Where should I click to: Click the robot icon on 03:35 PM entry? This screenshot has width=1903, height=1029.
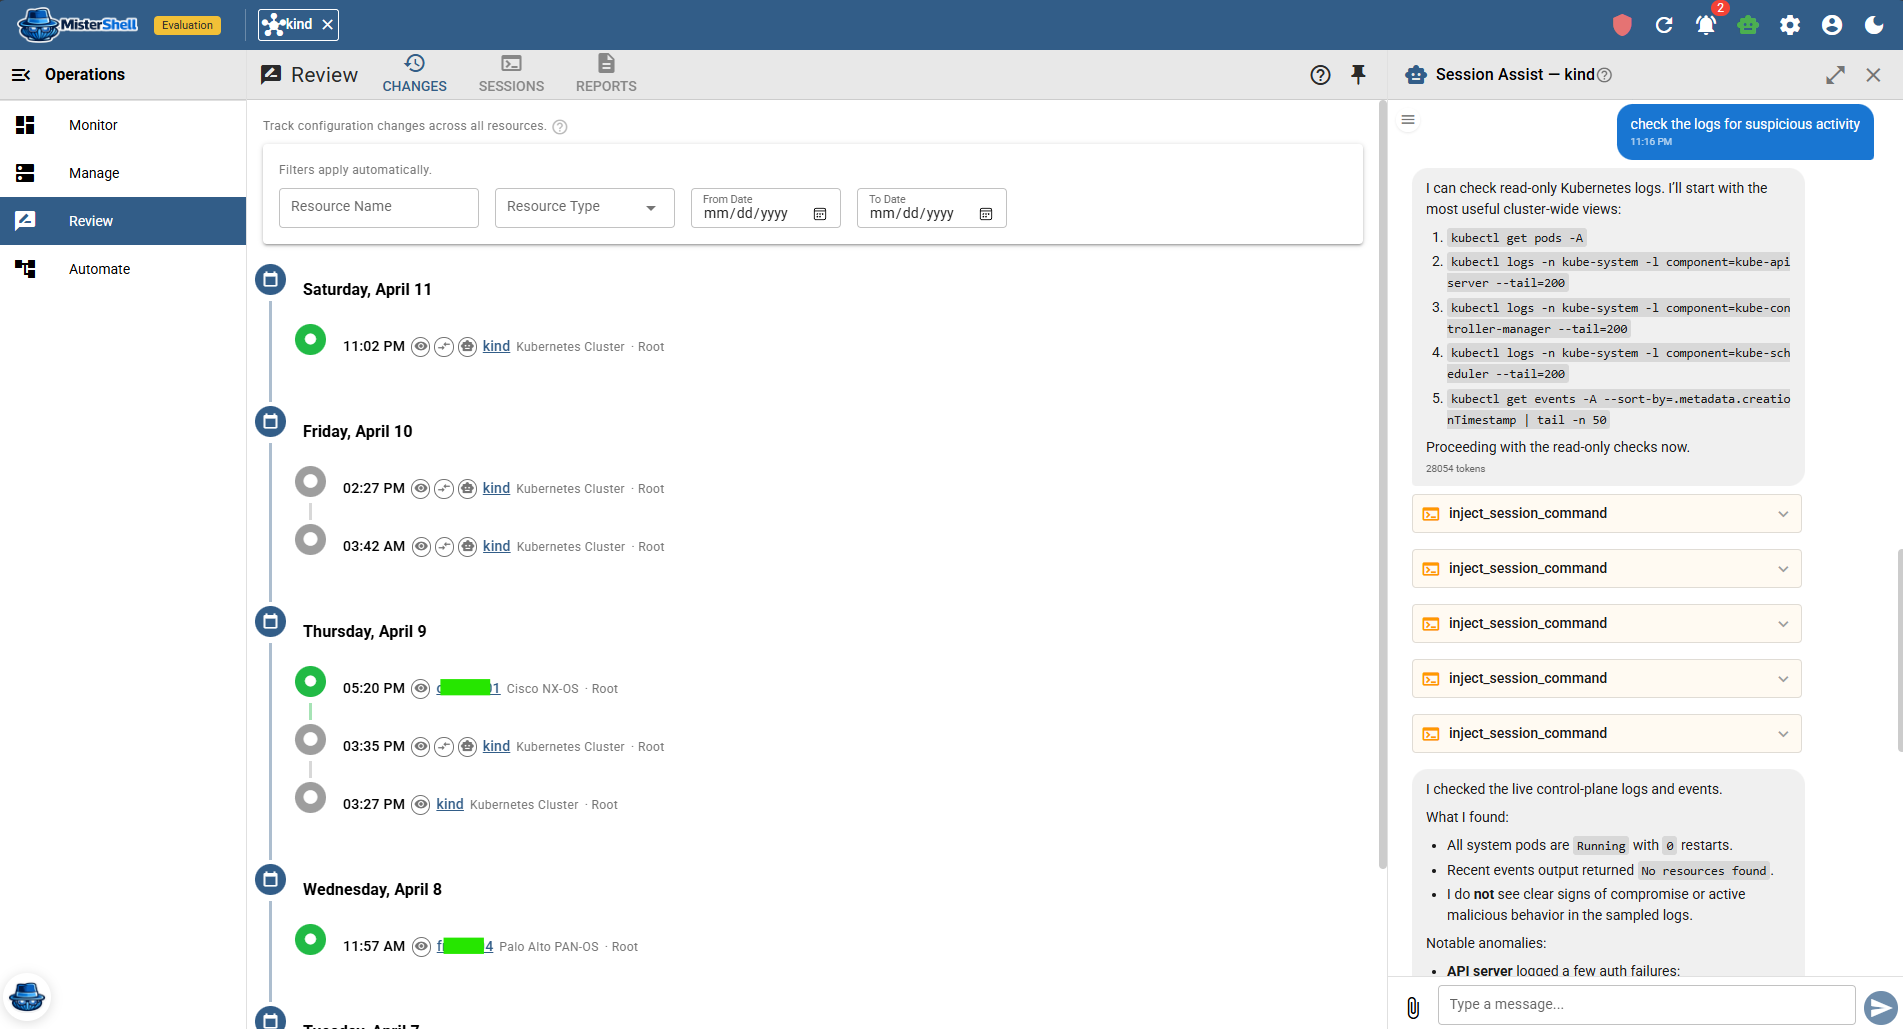point(467,747)
